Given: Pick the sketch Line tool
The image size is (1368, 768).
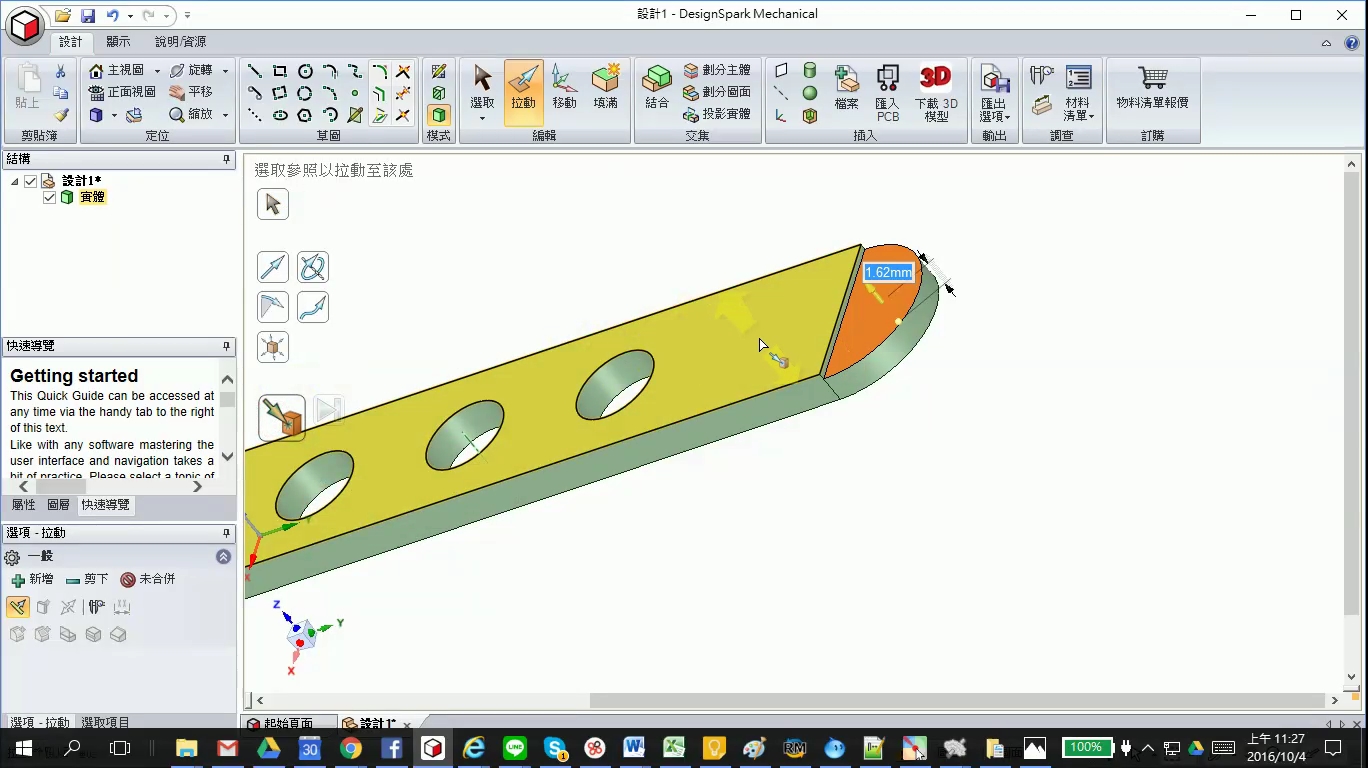Looking at the screenshot, I should pos(255,71).
